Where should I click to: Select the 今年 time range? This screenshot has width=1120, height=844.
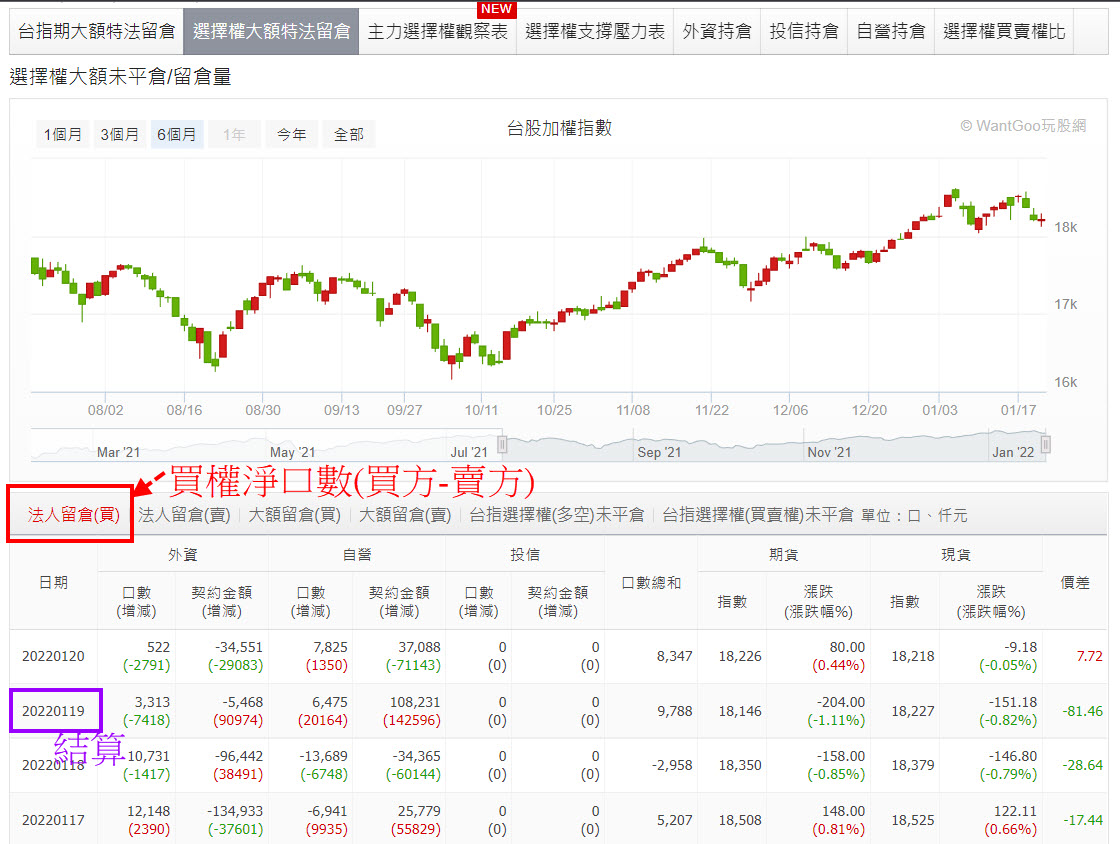(291, 134)
